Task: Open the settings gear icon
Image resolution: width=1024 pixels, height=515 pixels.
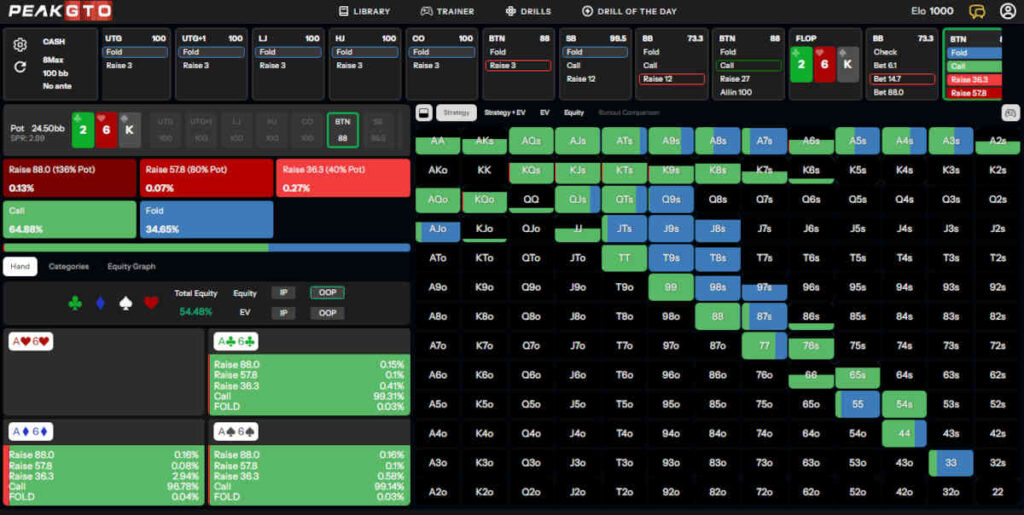Action: [20, 45]
